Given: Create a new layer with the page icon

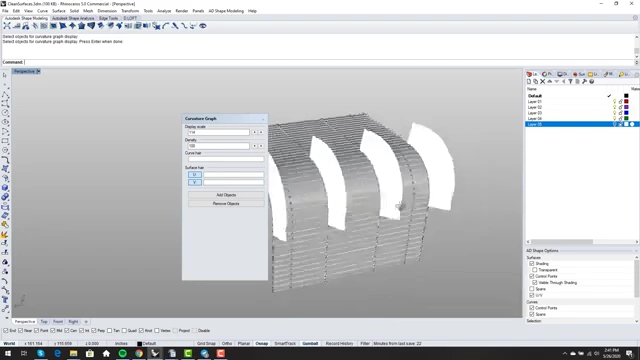Looking at the screenshot, I should click(529, 82).
